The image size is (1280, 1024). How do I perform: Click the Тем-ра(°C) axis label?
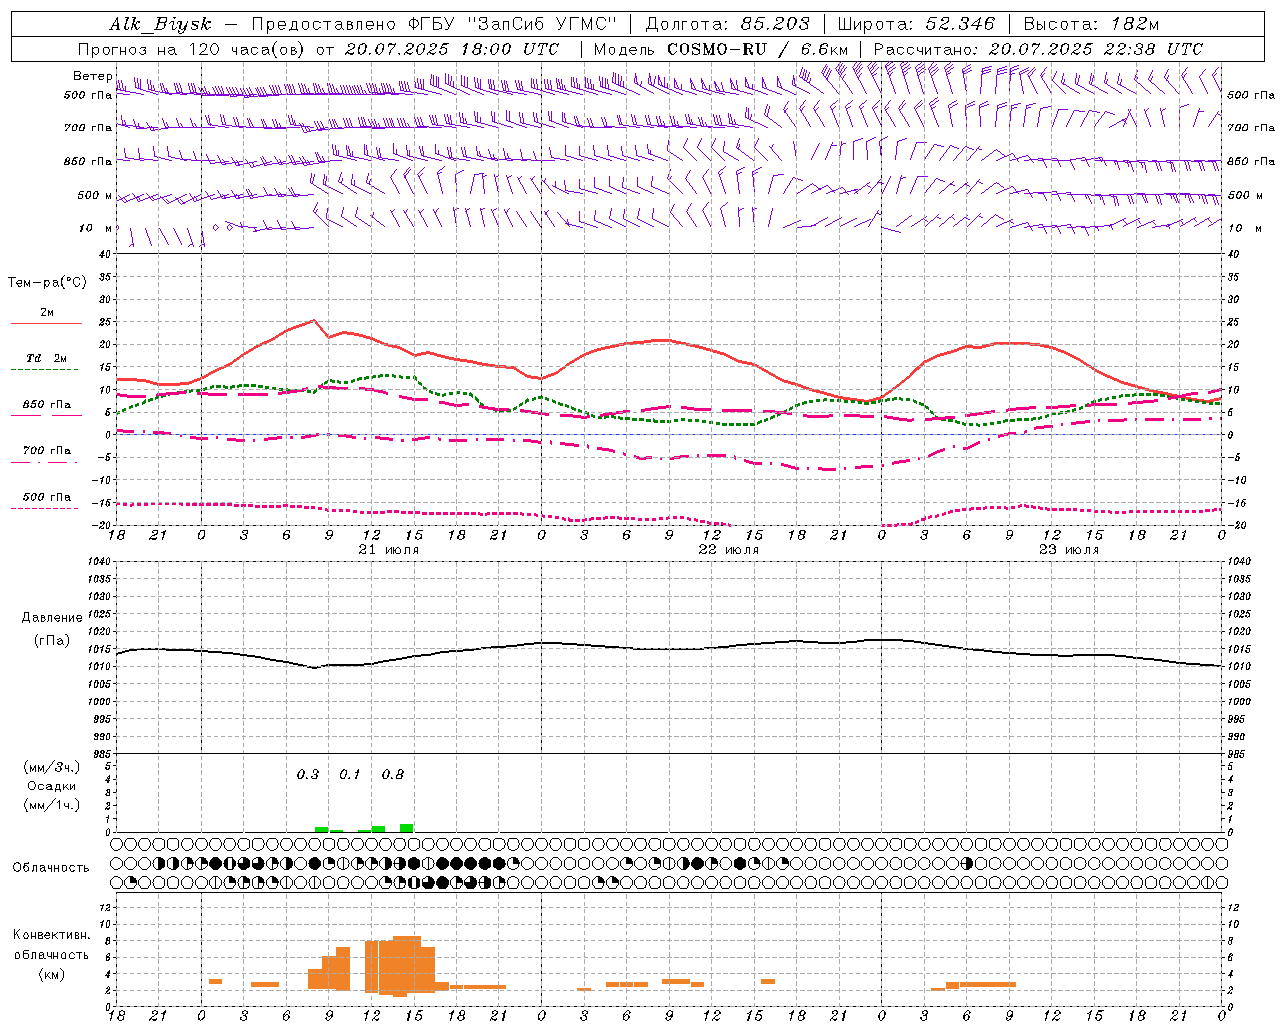point(47,283)
